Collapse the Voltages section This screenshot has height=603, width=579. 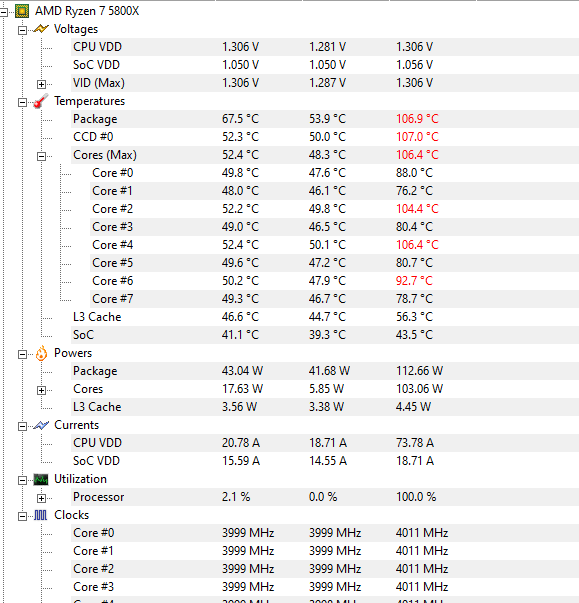(x=22, y=30)
